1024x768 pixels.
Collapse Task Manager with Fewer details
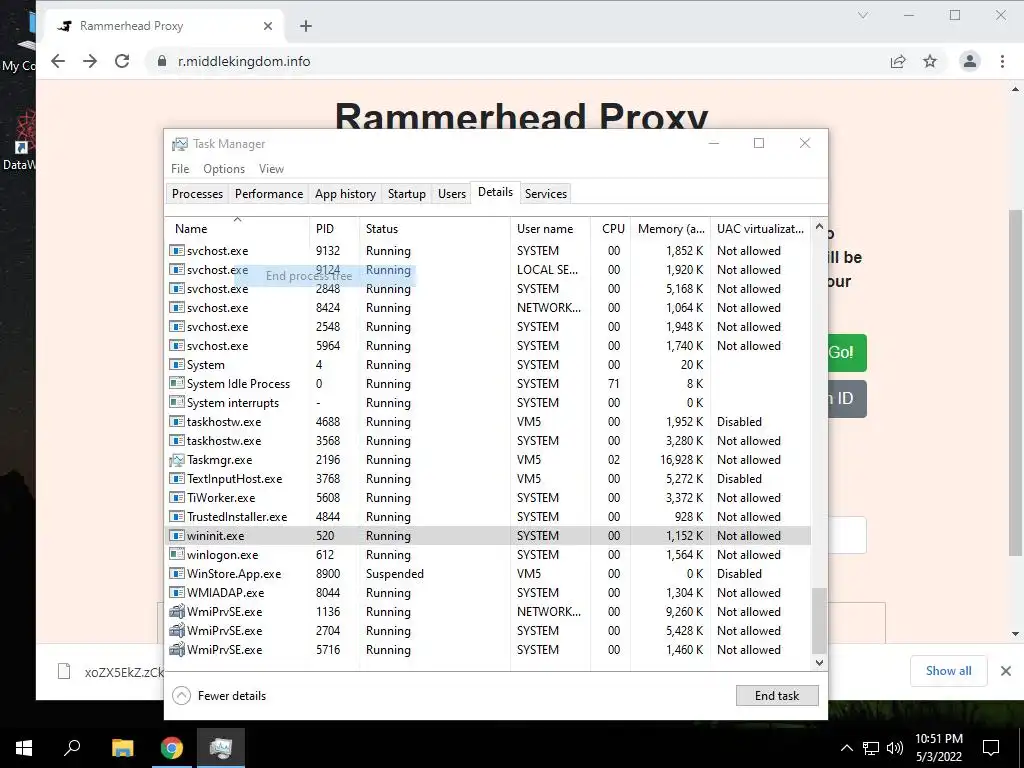click(x=219, y=696)
